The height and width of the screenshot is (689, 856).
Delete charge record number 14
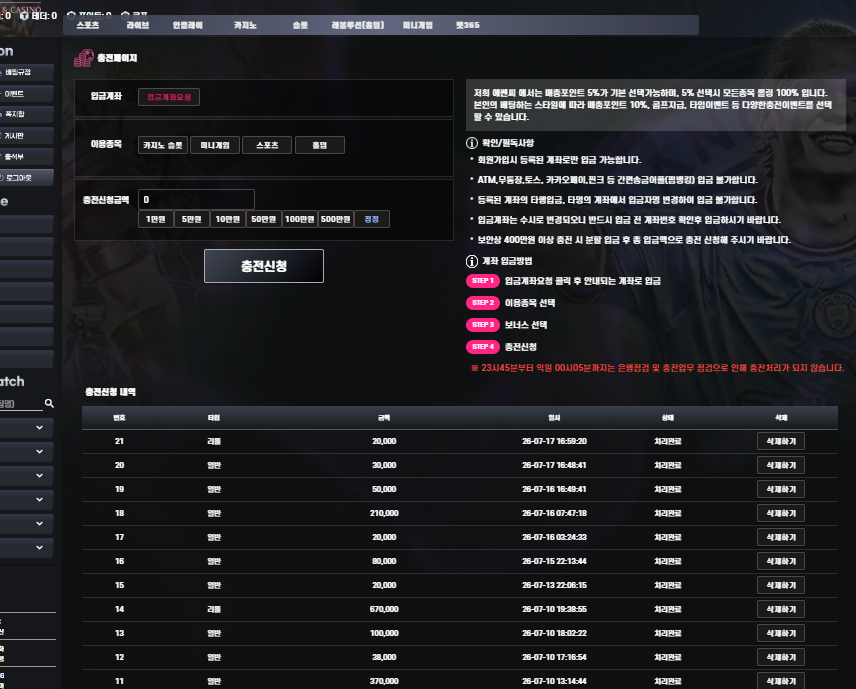781,609
